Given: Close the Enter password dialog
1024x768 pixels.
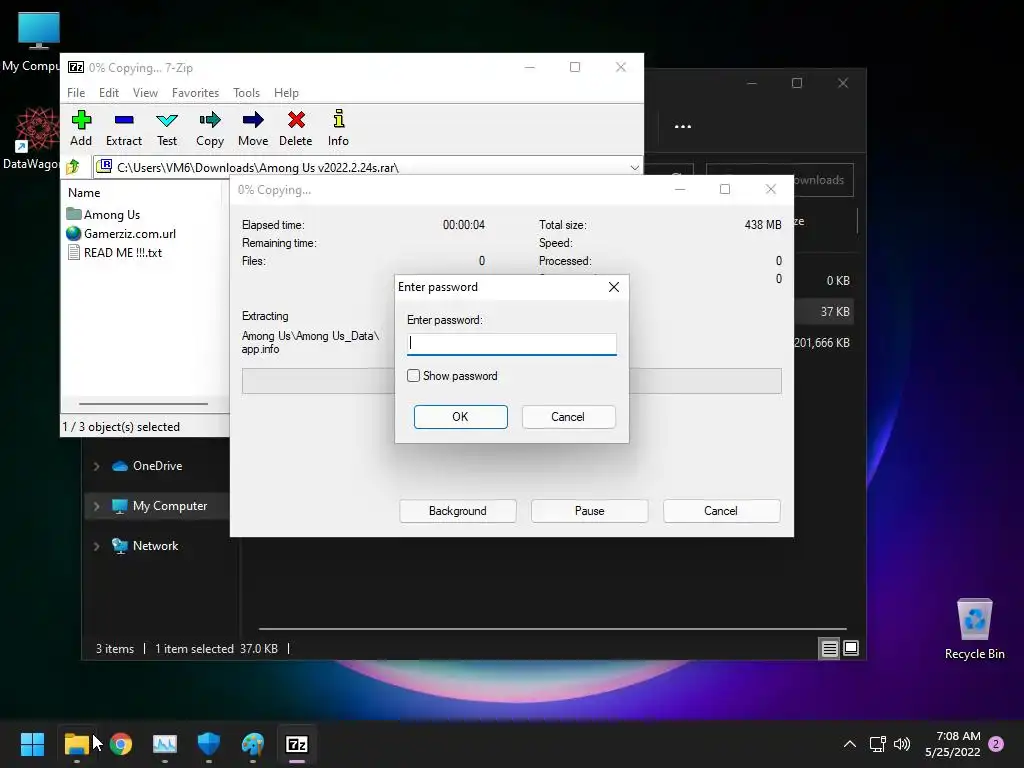Looking at the screenshot, I should tap(613, 287).
